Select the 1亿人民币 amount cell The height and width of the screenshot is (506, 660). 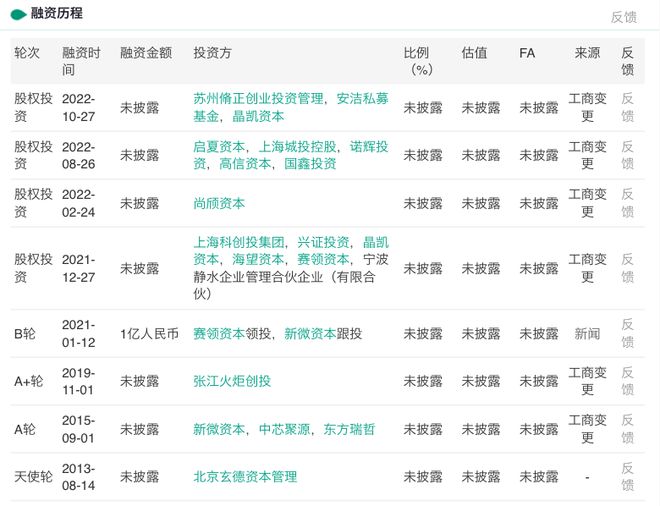point(149,334)
